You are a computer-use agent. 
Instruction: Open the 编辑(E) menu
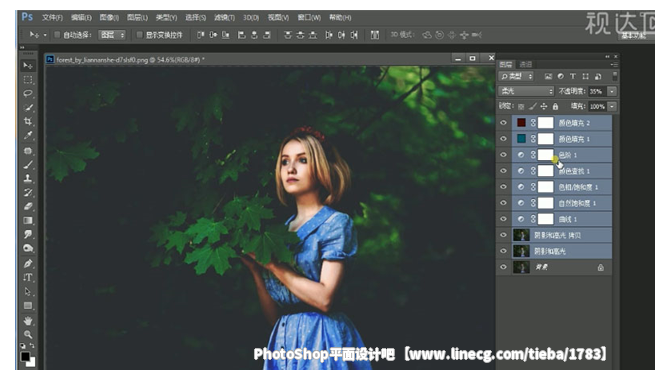click(81, 17)
